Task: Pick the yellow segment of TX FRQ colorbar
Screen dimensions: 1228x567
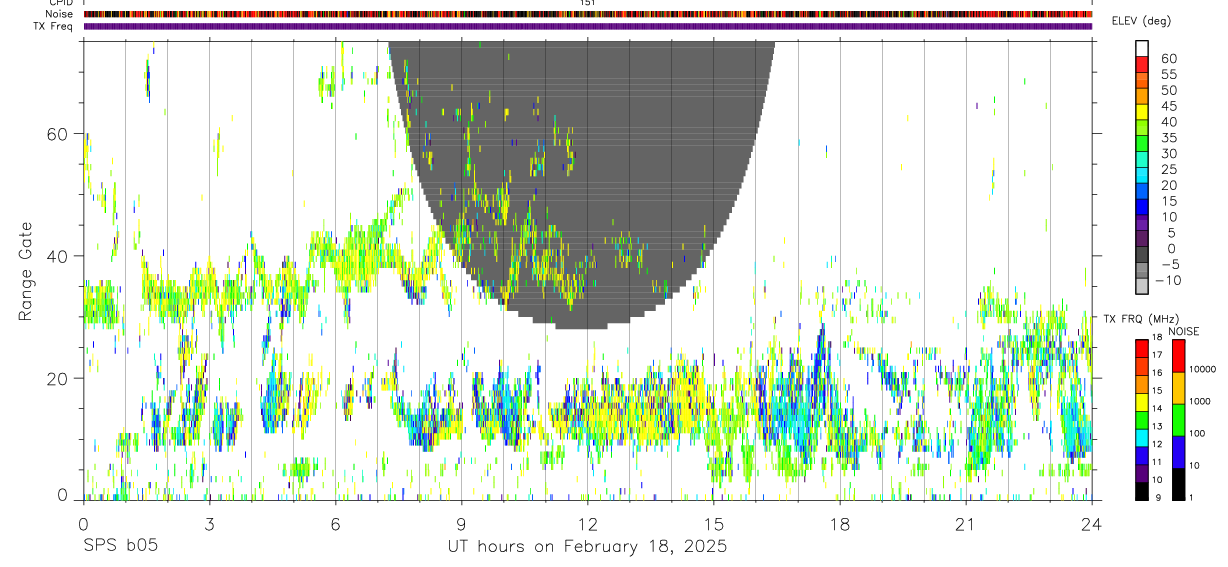Action: pos(1142,402)
